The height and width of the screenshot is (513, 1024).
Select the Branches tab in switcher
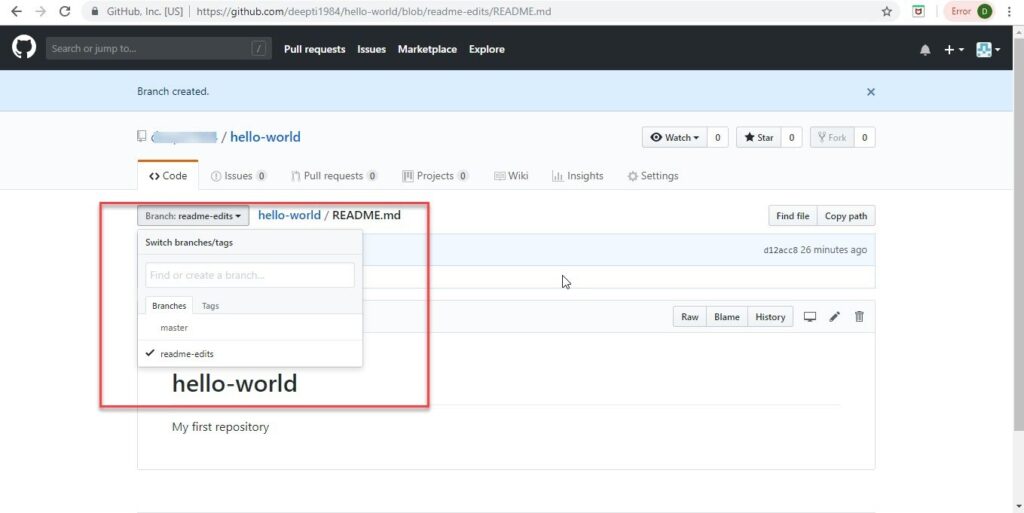tap(169, 305)
